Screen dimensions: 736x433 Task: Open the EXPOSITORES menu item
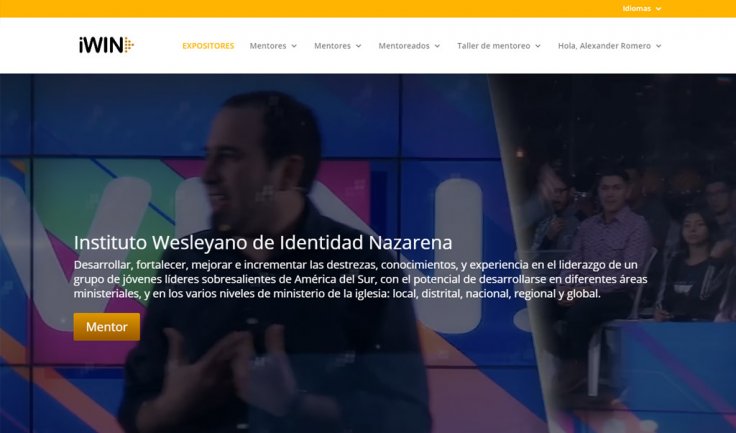208,46
